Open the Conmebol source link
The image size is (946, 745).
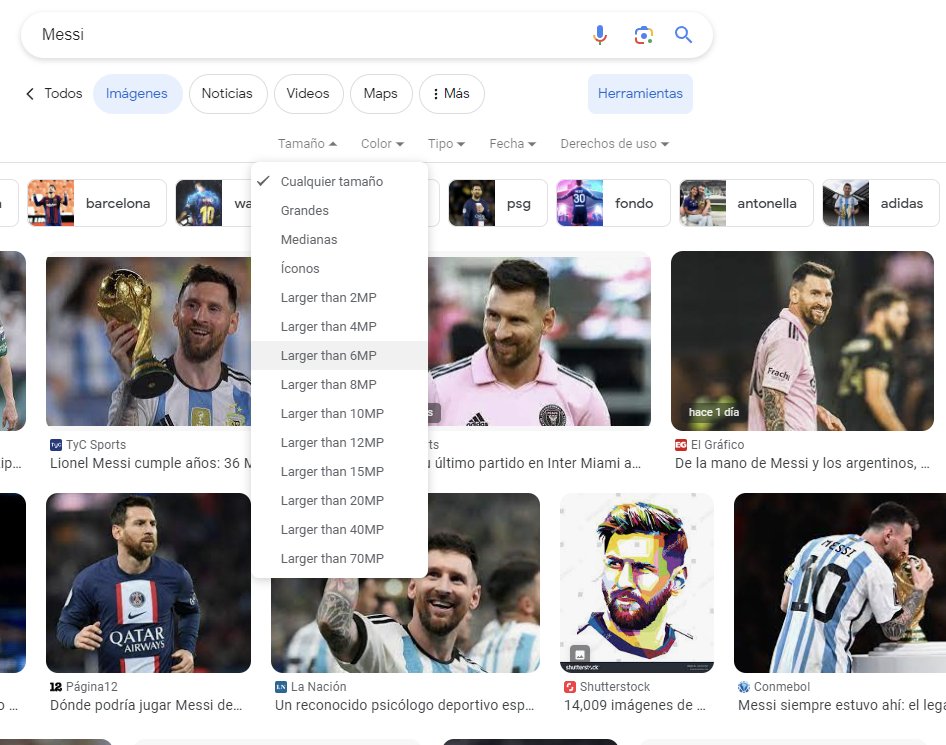(775, 686)
